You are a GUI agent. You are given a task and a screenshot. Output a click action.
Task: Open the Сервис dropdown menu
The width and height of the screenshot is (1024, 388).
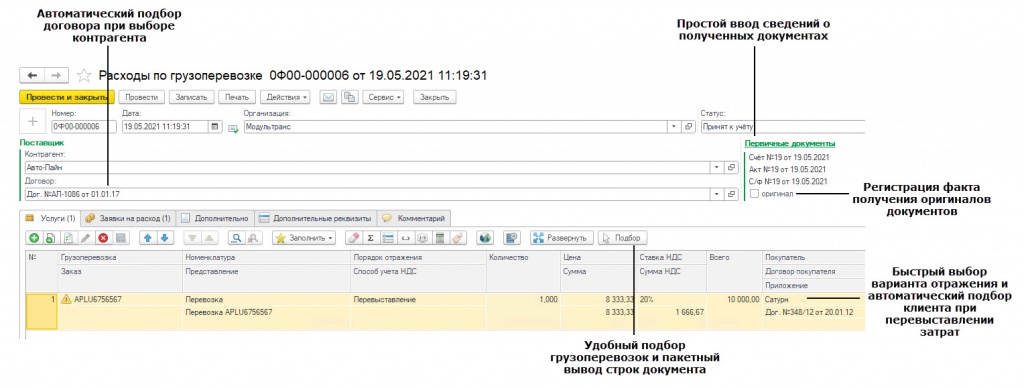384,97
